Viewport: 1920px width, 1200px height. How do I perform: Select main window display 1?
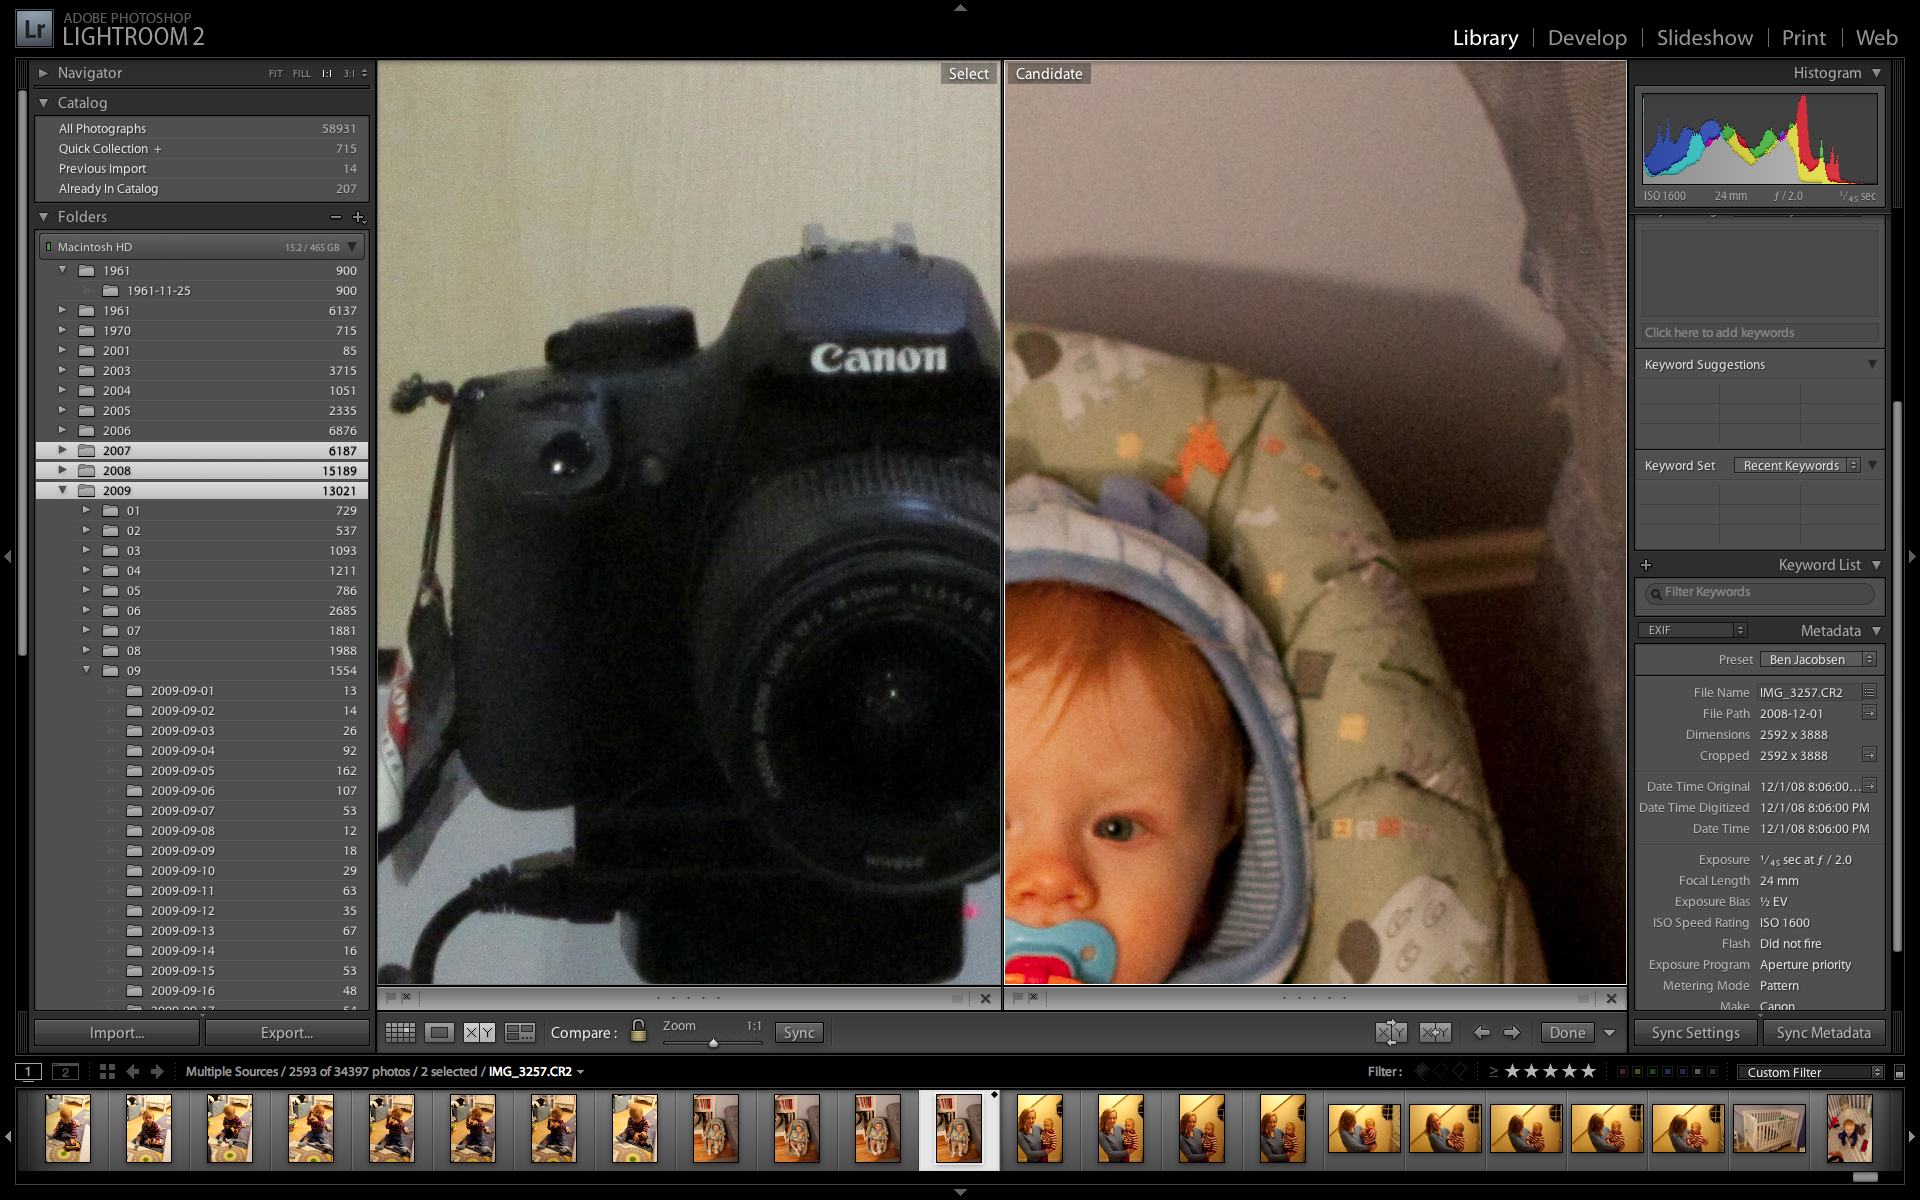point(28,1072)
